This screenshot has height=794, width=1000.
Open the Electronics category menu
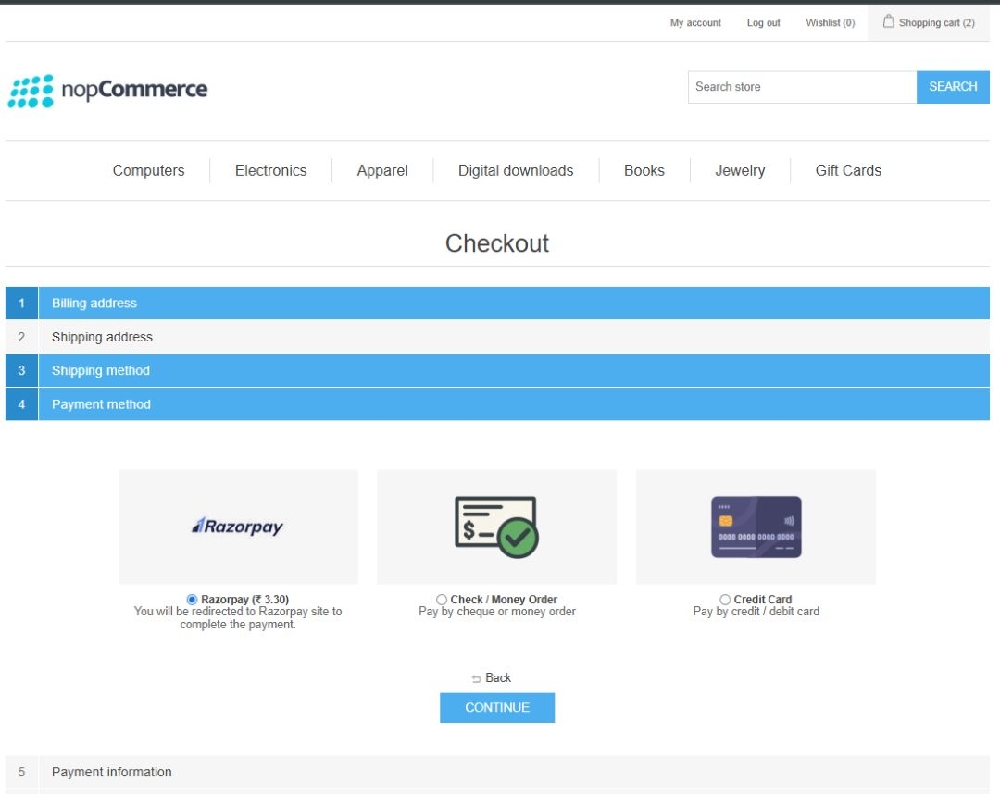coord(270,171)
